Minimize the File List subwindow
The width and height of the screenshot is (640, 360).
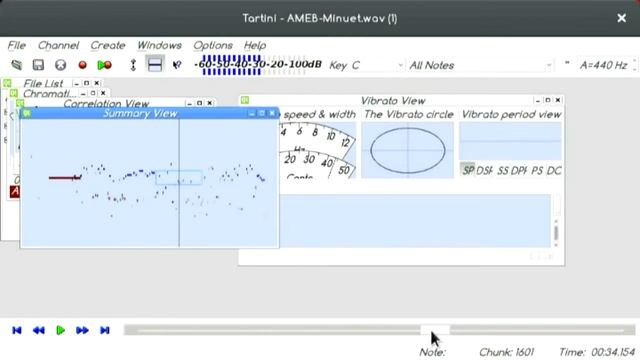[76, 83]
